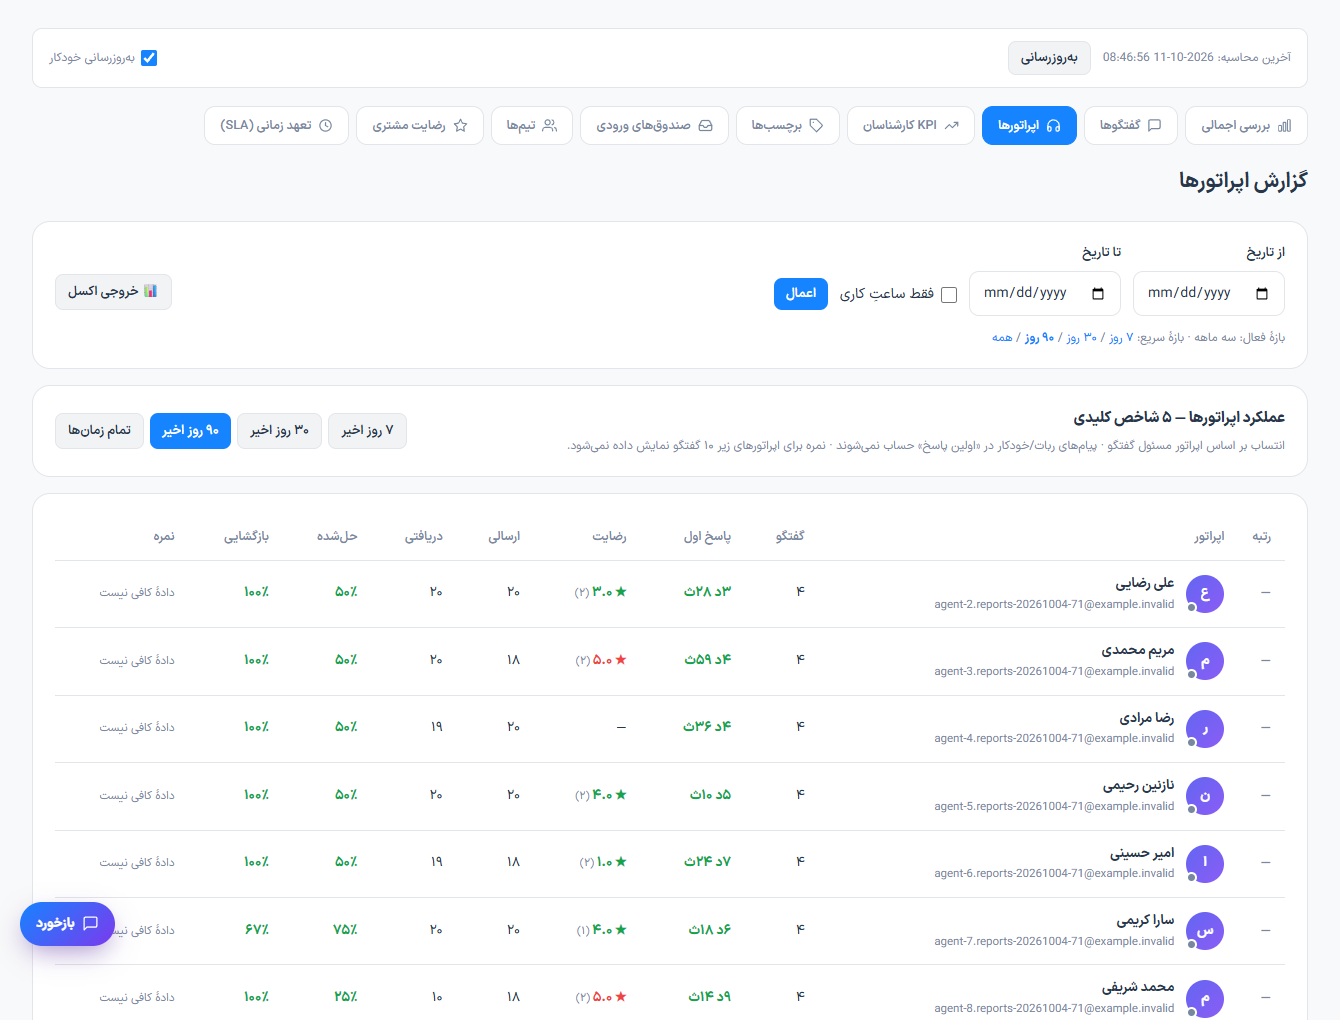Select the اپراتورها tab
Image resolution: width=1340 pixels, height=1020 pixels.
coord(1029,126)
